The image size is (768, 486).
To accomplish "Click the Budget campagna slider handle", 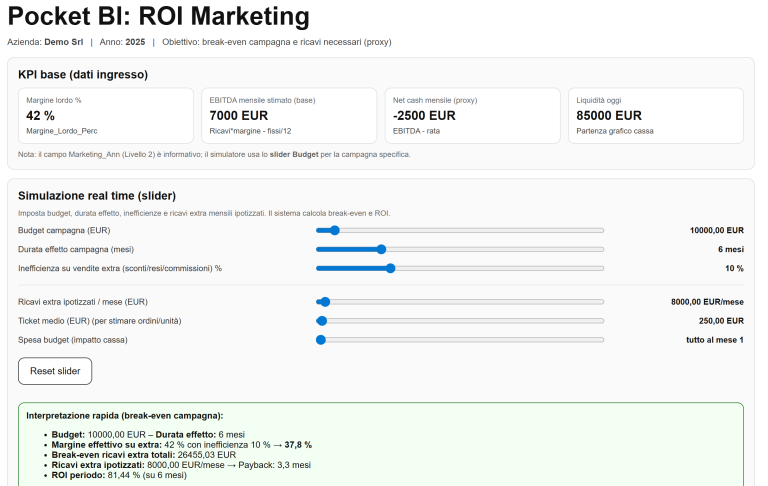I will [x=335, y=230].
